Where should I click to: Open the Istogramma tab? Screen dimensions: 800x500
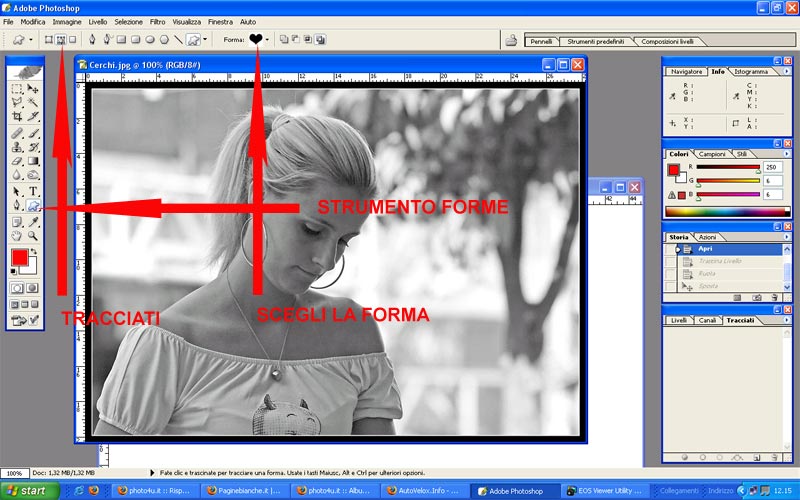click(751, 72)
